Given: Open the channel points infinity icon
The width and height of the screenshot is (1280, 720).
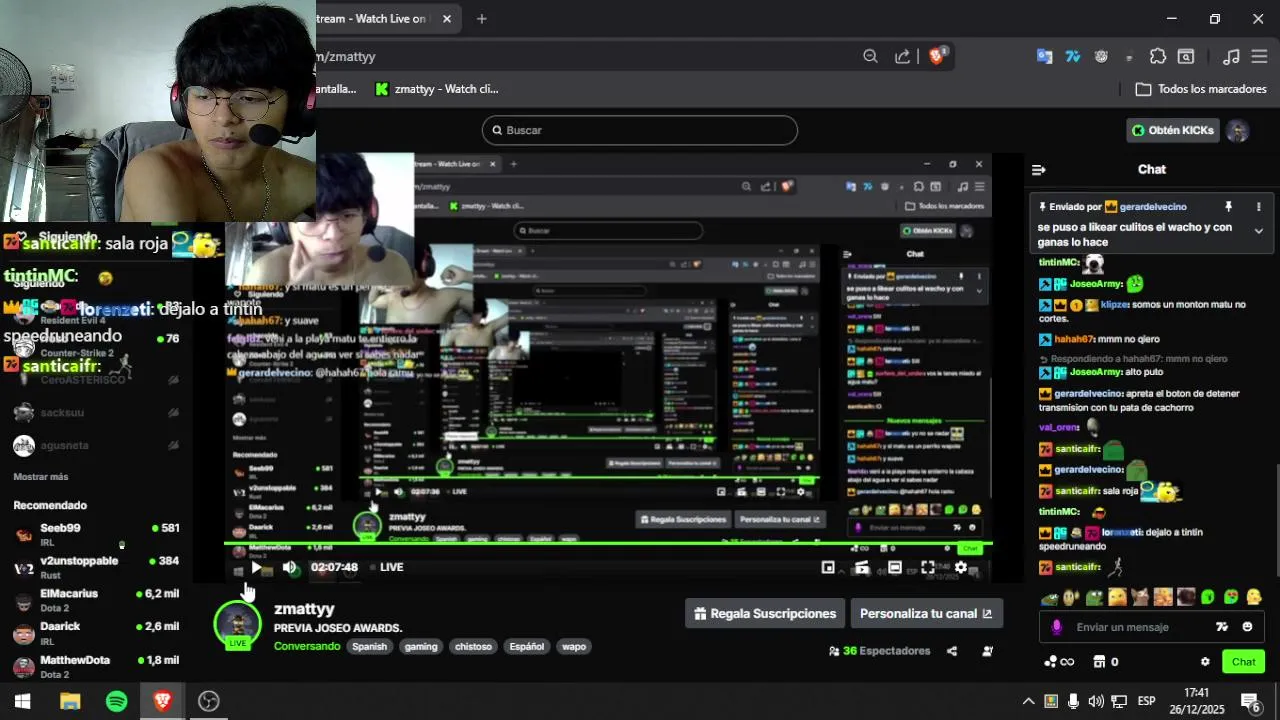Looking at the screenshot, I should [x=1059, y=662].
